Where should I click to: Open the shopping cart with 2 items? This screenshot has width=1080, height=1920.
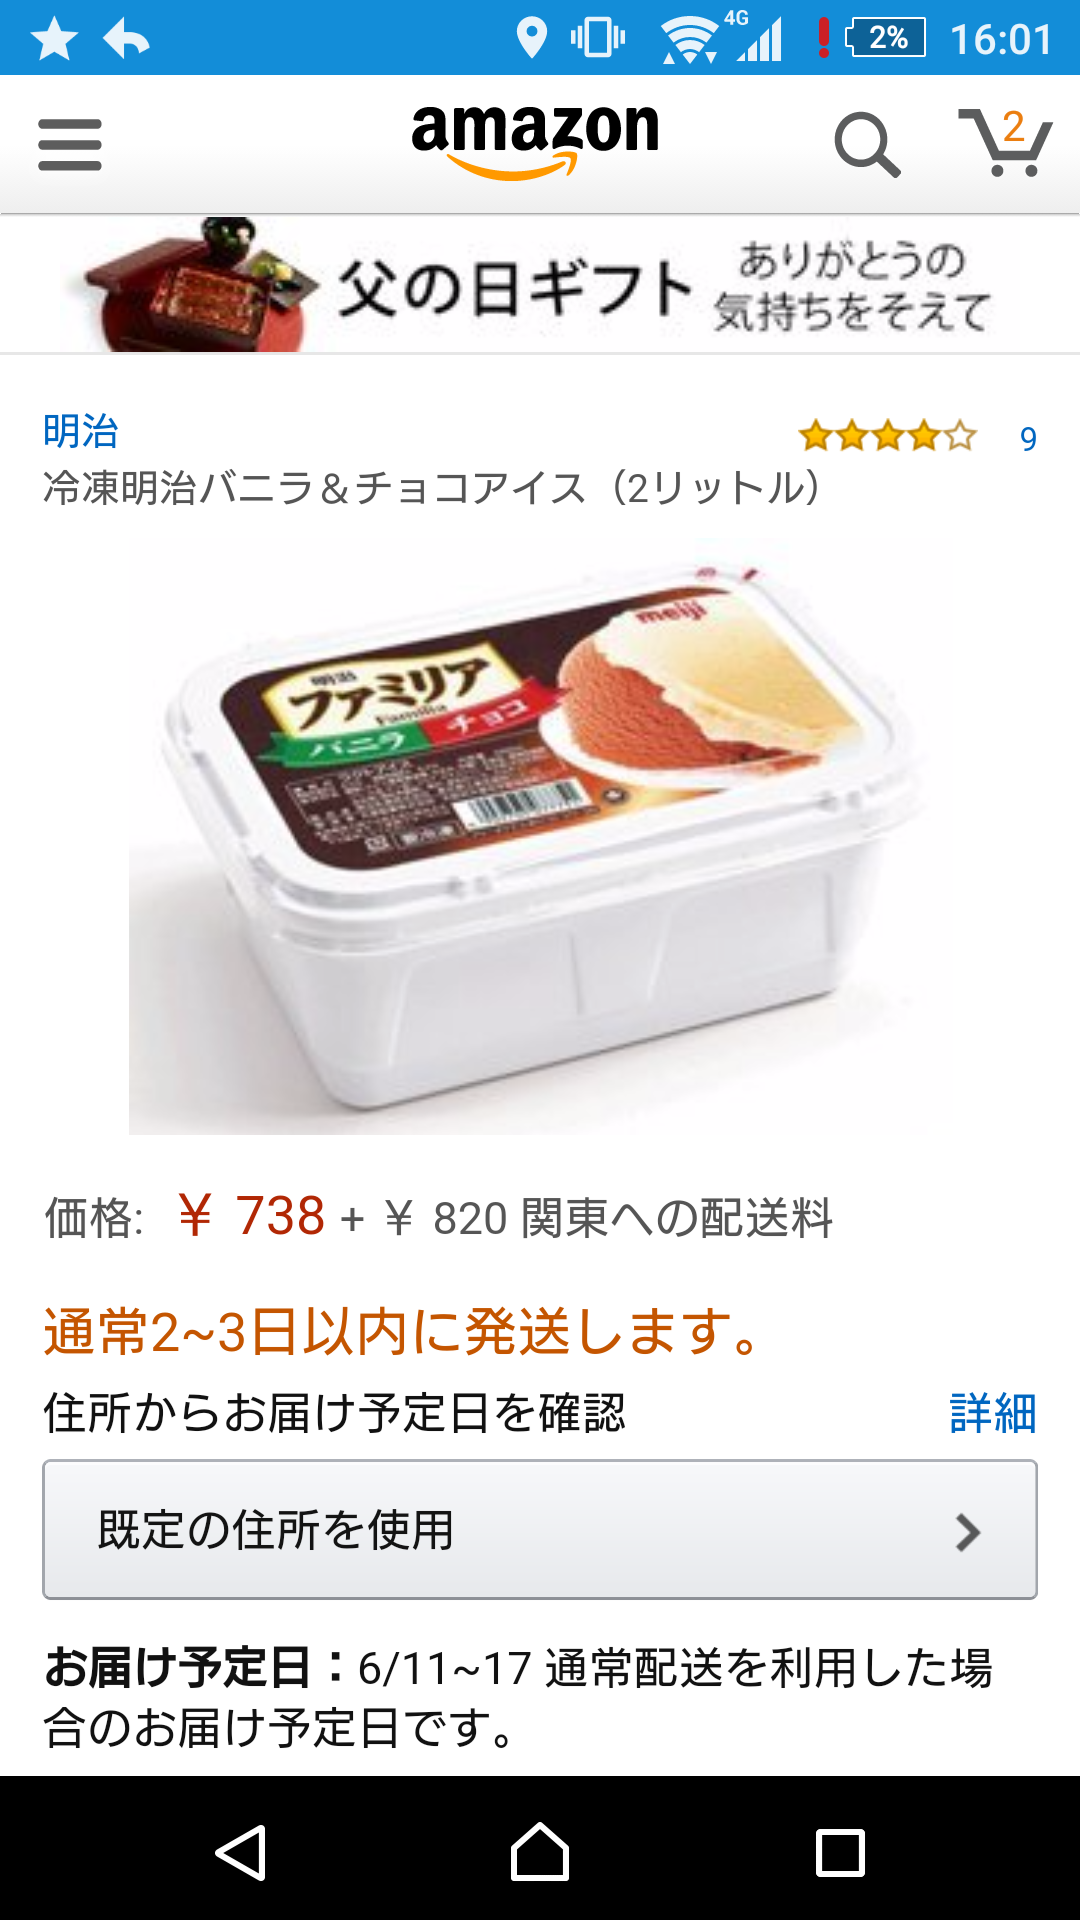coord(1006,142)
